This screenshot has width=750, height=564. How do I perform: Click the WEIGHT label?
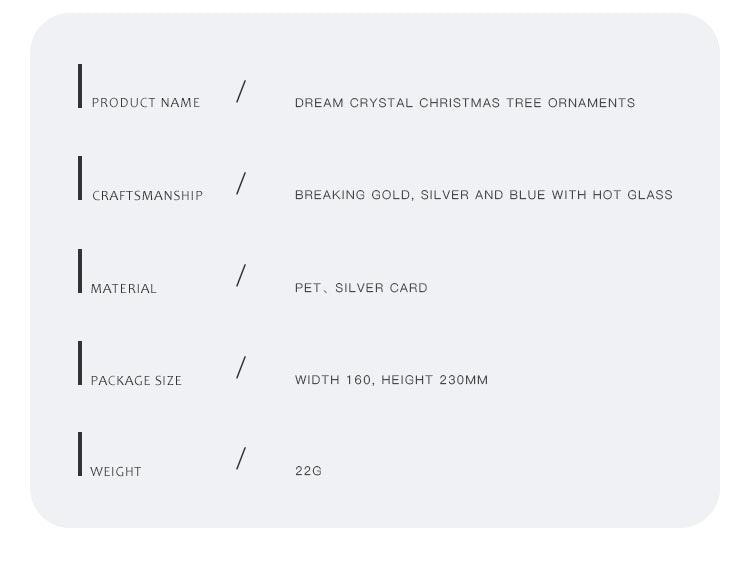click(x=116, y=472)
